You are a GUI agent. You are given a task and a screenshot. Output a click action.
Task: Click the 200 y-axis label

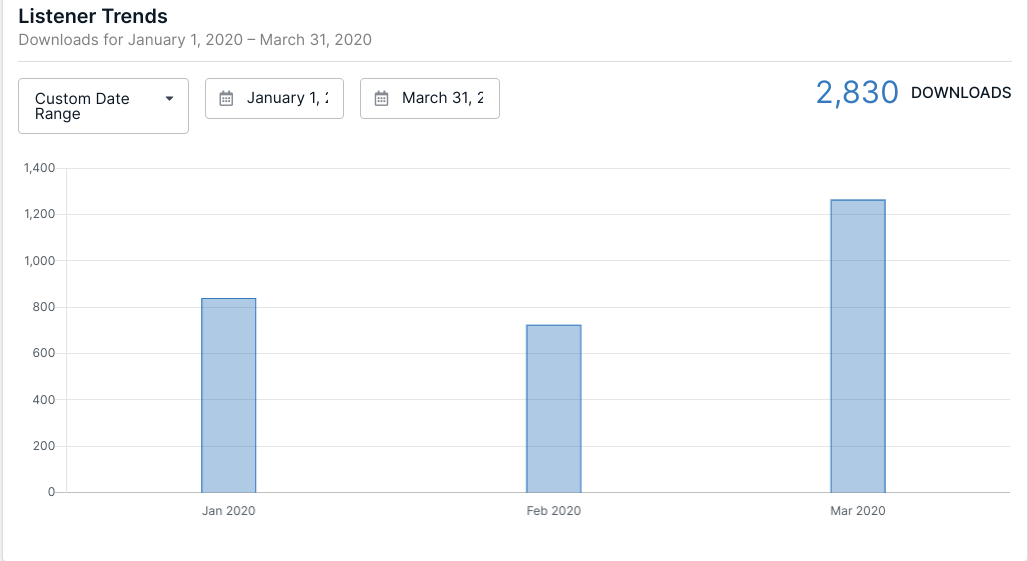tap(44, 446)
